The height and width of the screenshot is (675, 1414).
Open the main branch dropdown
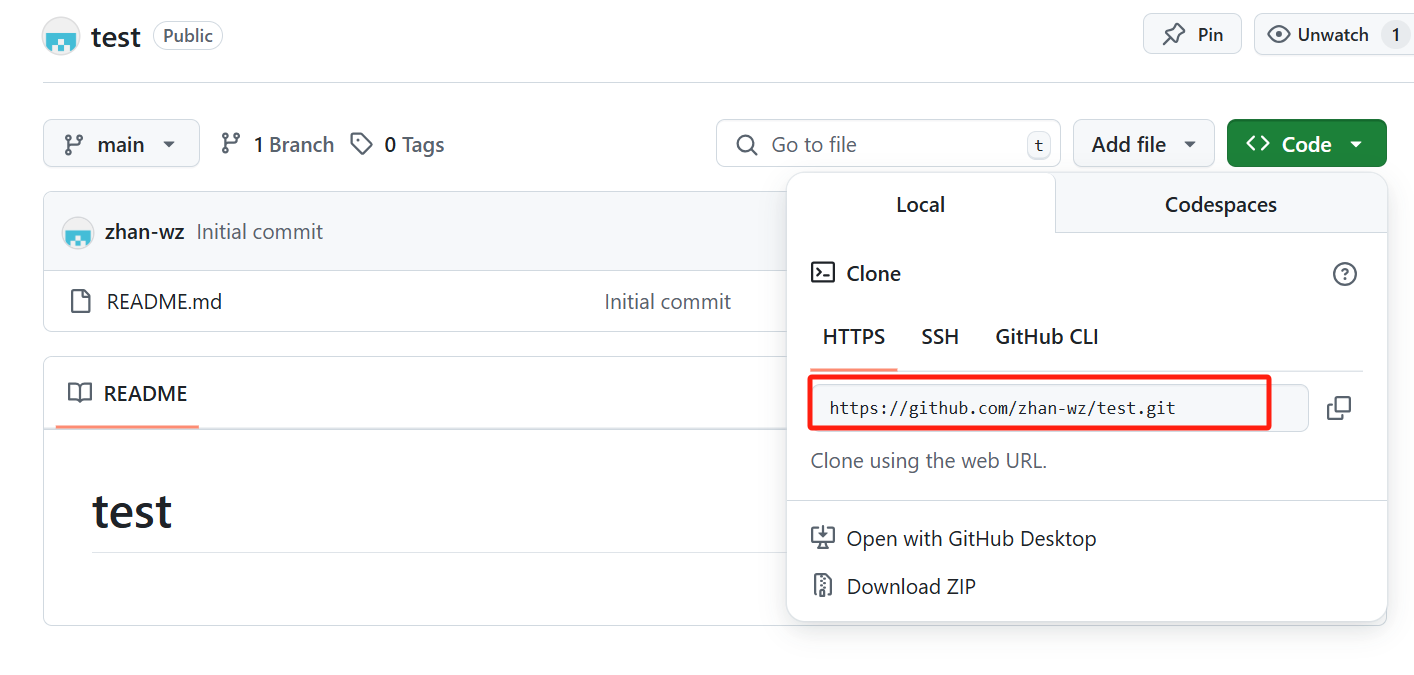pos(121,144)
